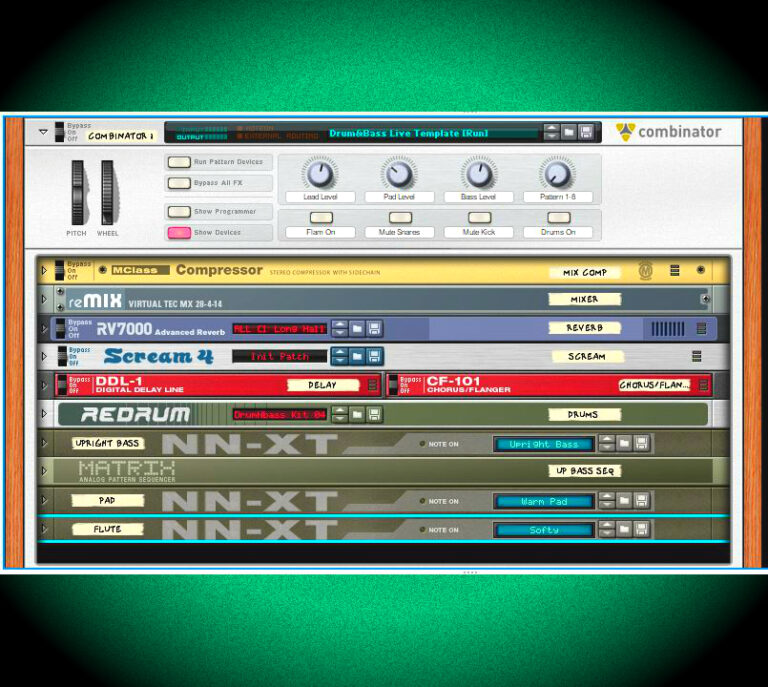Open the Scream 4 patch browser folder

[x=357, y=356]
